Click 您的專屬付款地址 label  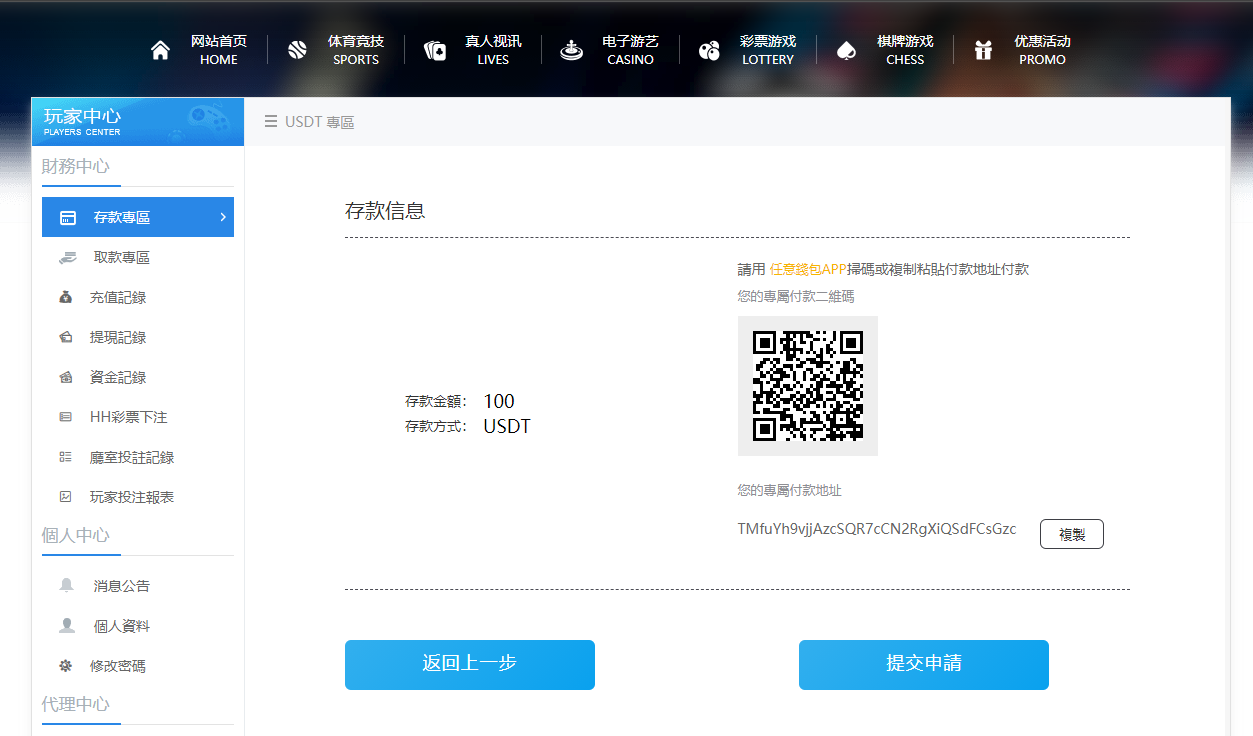tap(789, 490)
